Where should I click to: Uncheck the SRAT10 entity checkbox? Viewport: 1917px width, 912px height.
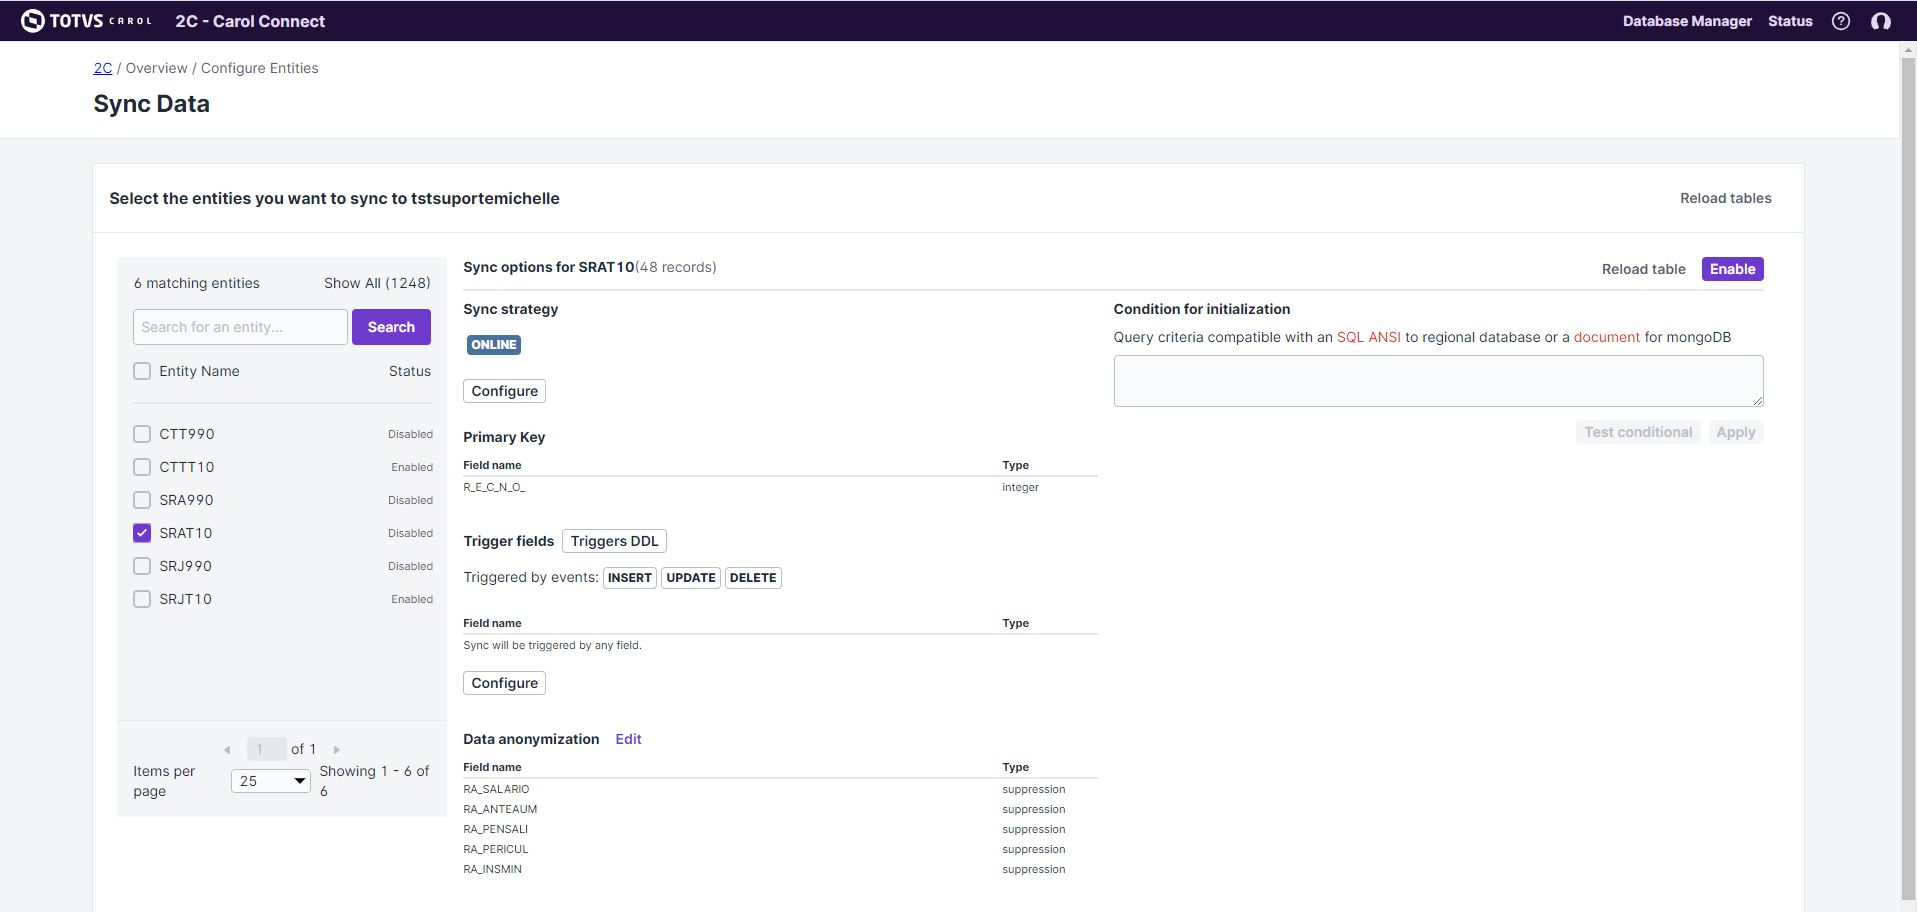142,533
